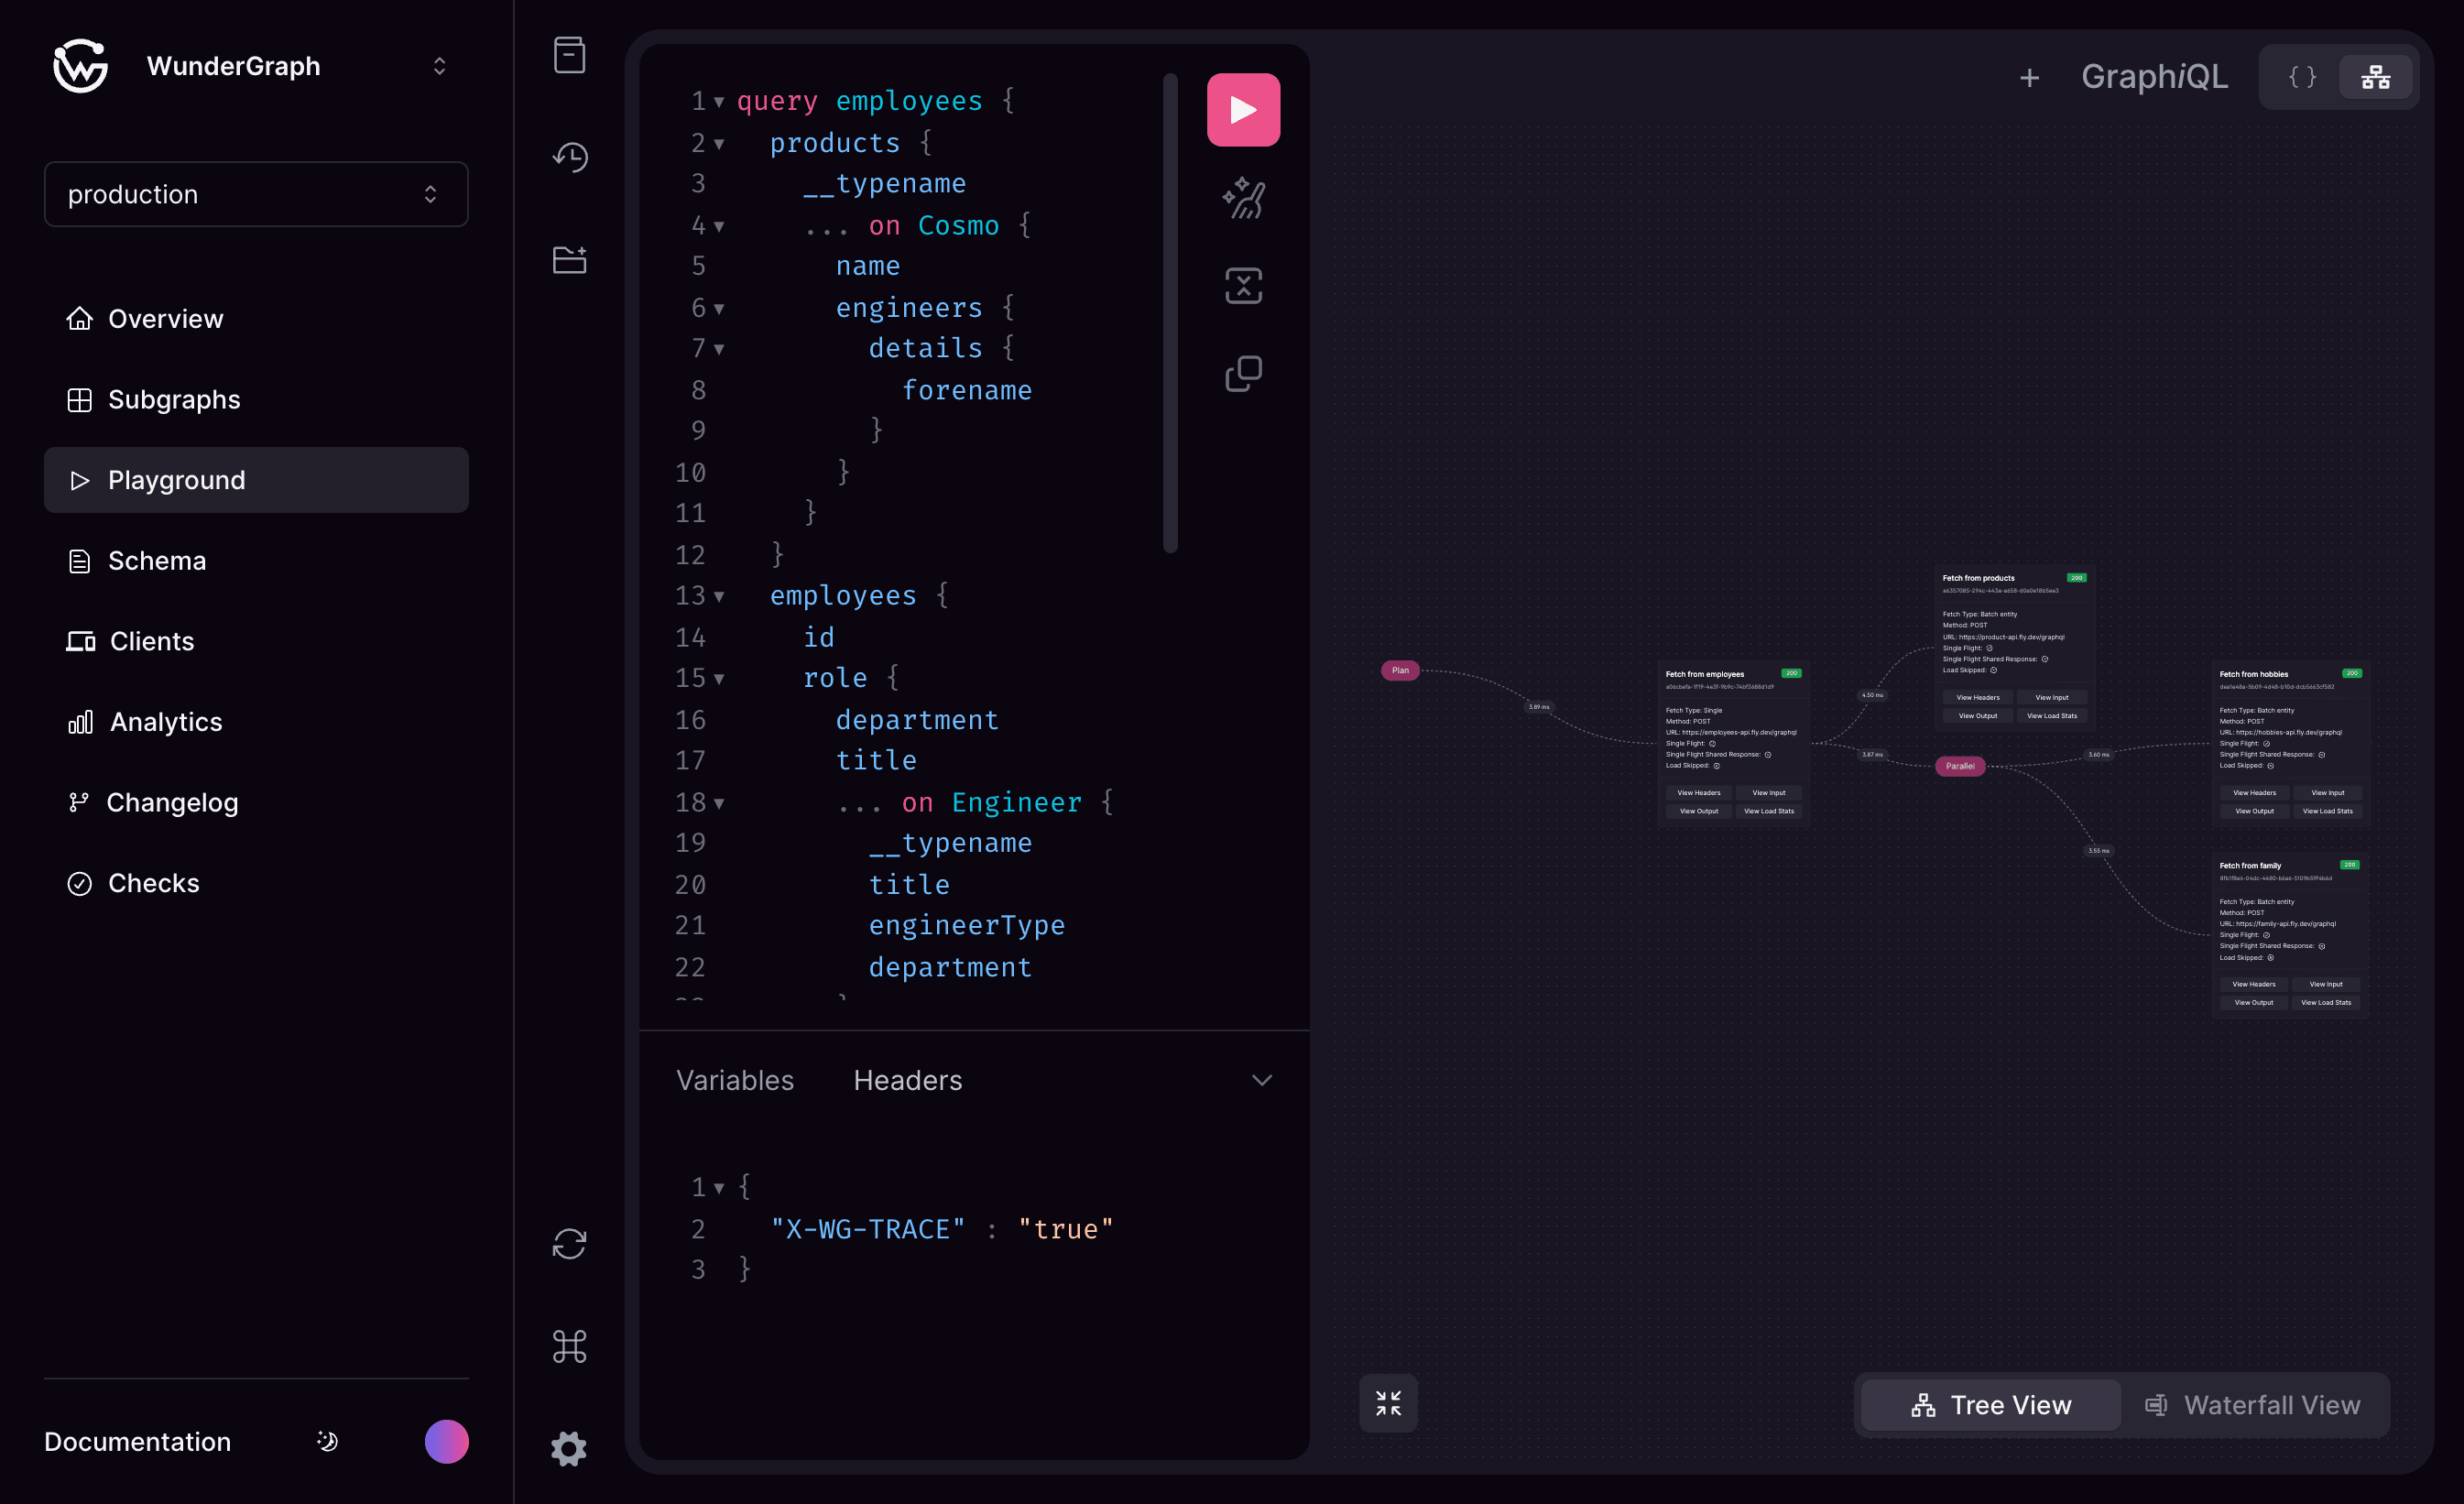Open the saved operations folder icon
The width and height of the screenshot is (2464, 1504).
click(x=569, y=259)
